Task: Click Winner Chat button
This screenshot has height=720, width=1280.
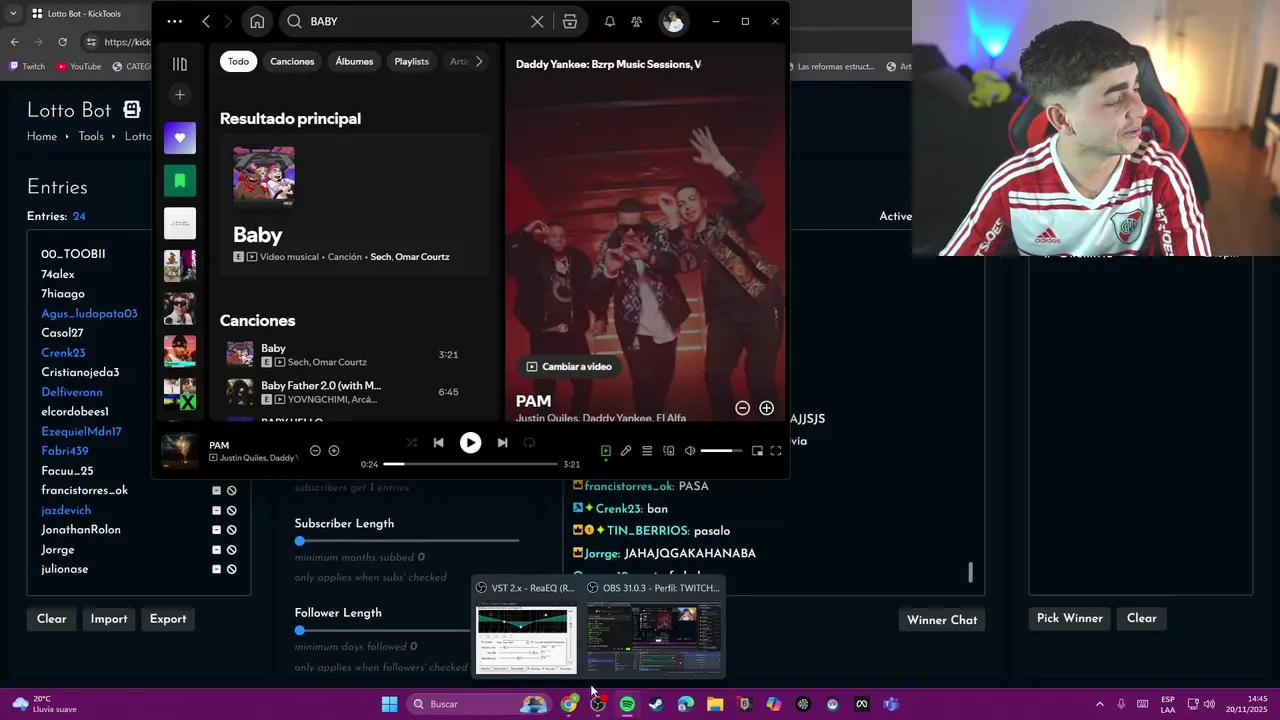Action: point(942,620)
